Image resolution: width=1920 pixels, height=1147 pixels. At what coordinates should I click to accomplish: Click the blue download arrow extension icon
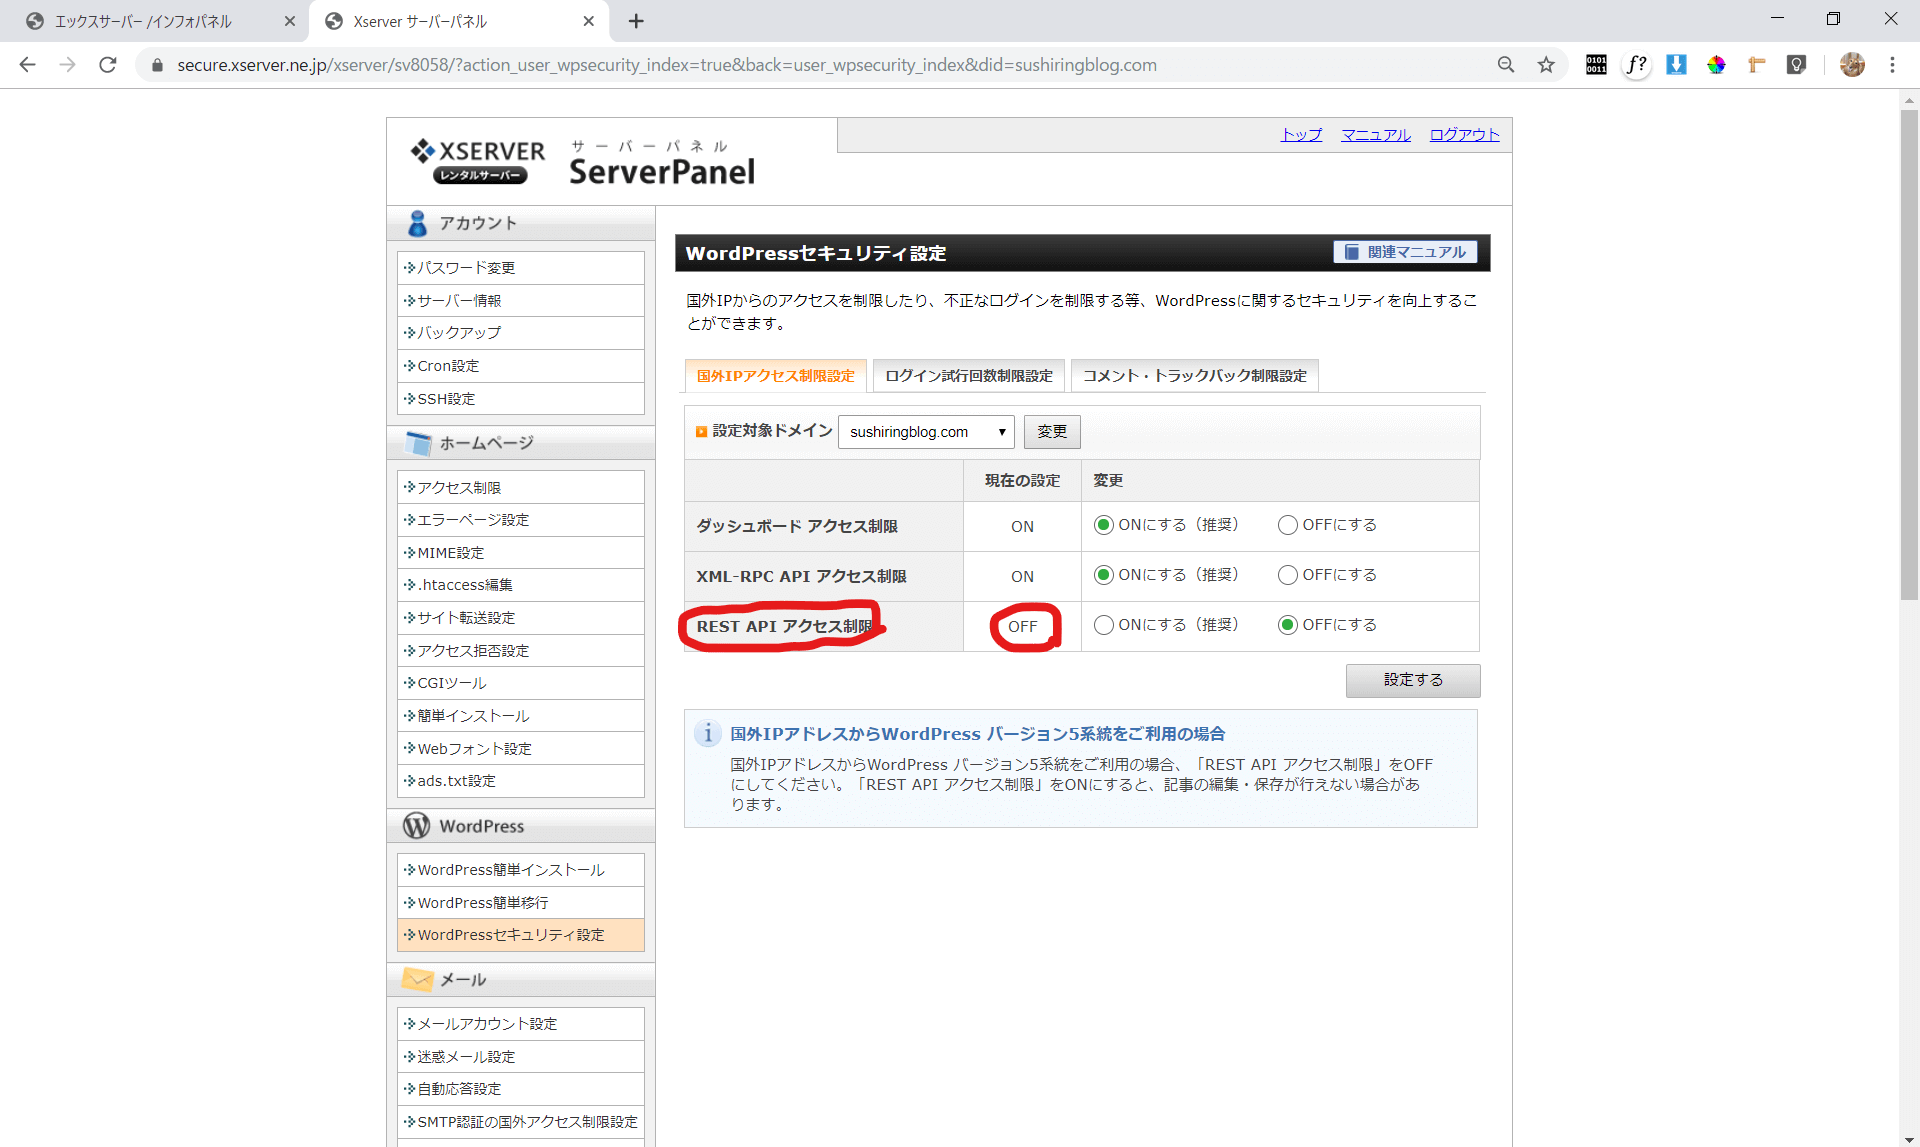pos(1676,65)
